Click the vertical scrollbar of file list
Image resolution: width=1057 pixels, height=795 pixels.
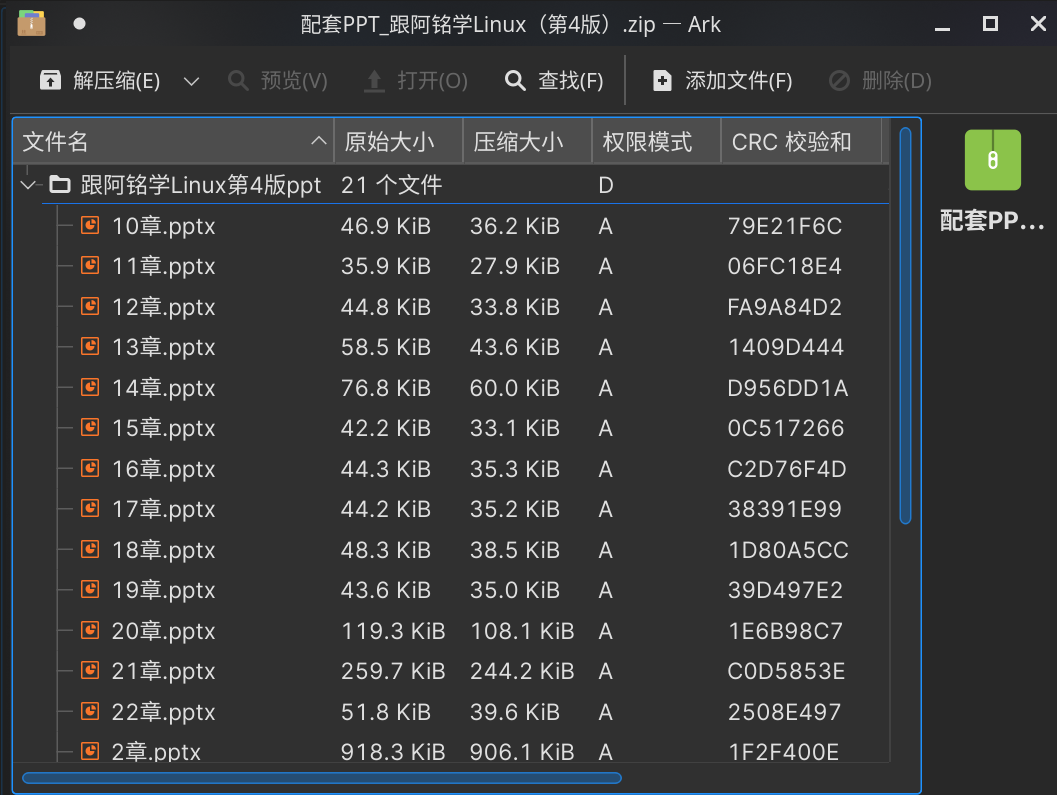pos(905,326)
